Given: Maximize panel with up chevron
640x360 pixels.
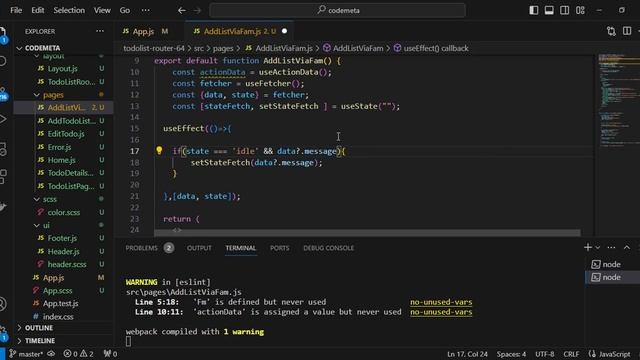Looking at the screenshot, I should click(x=627, y=247).
